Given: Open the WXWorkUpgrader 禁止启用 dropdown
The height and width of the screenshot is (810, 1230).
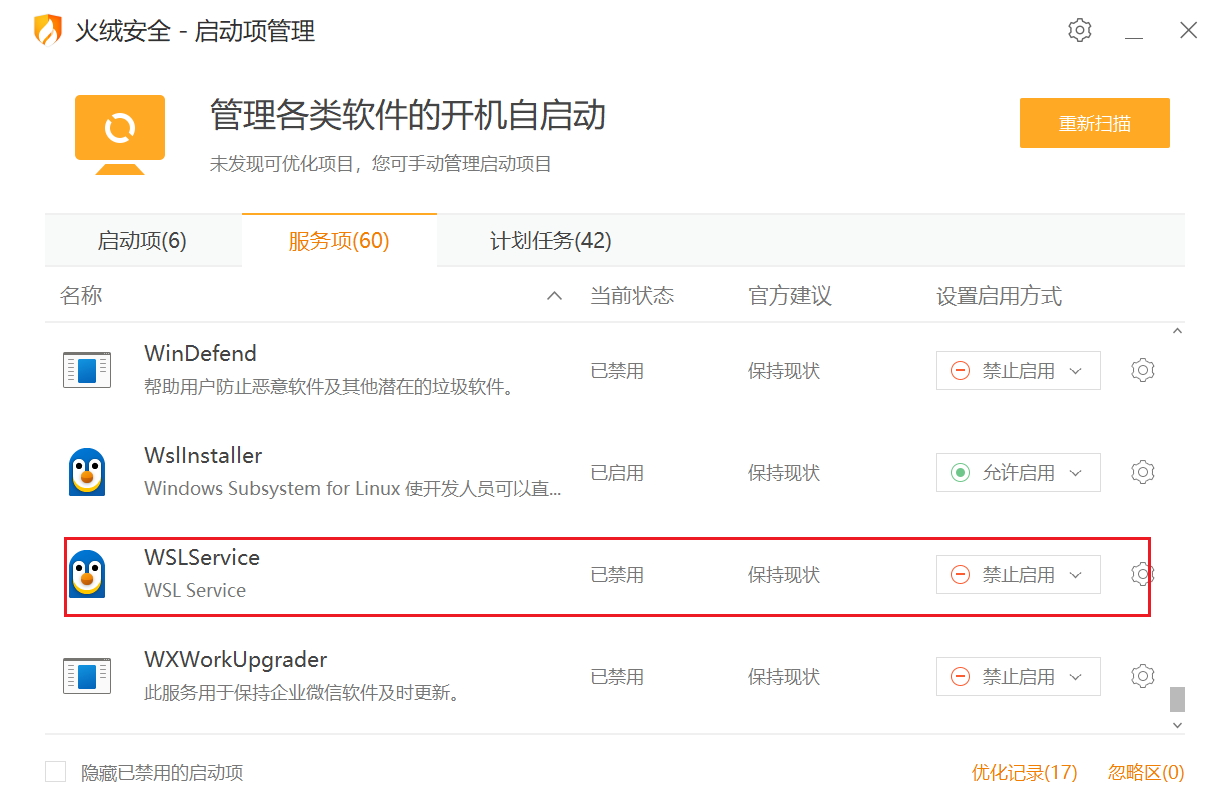Looking at the screenshot, I should tap(1018, 676).
